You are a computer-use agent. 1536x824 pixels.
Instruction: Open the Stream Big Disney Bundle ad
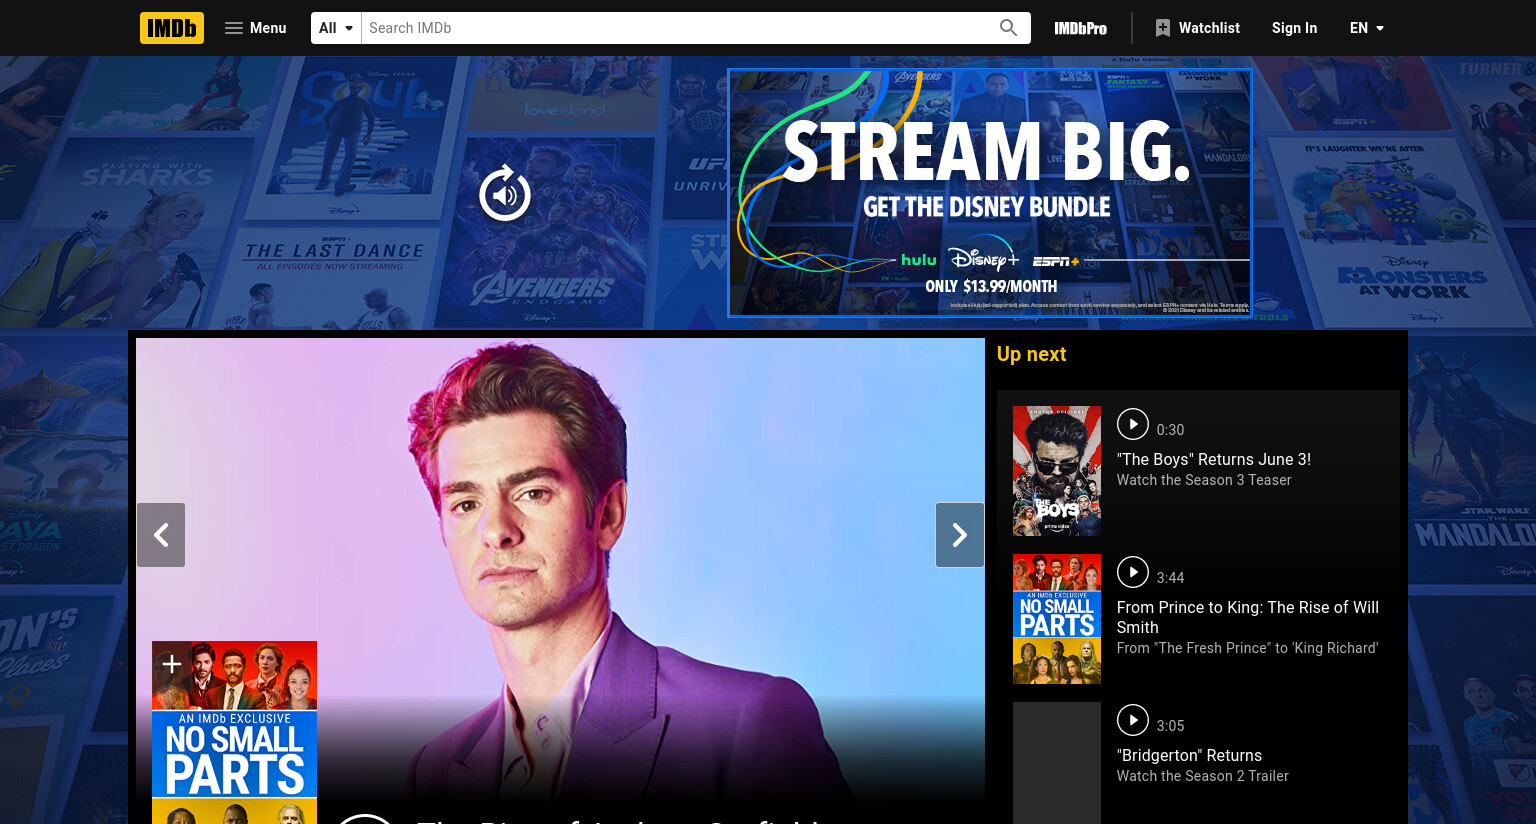(990, 193)
